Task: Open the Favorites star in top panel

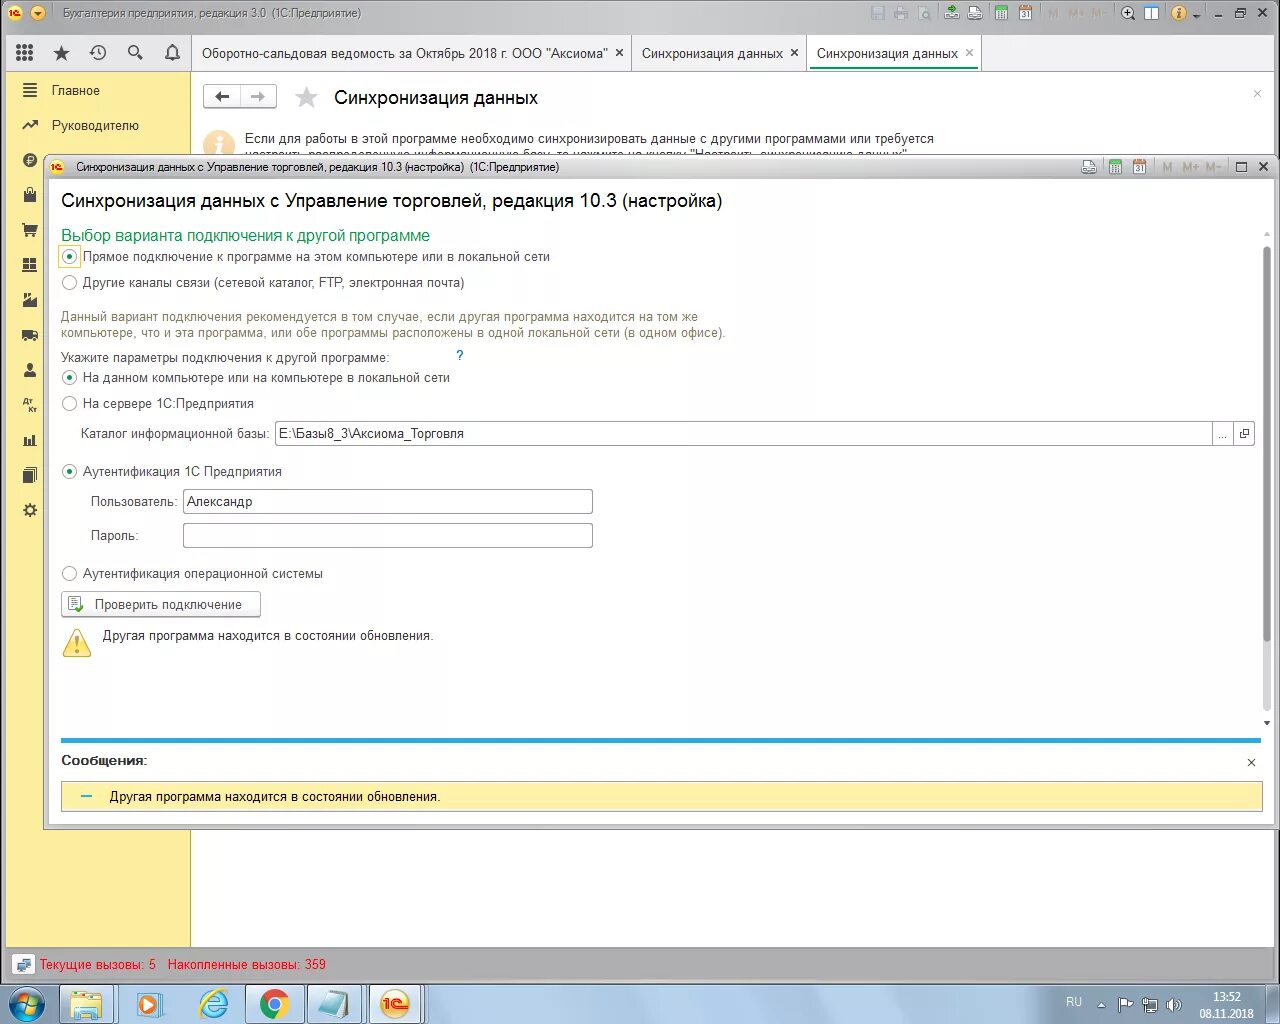Action: [x=61, y=53]
